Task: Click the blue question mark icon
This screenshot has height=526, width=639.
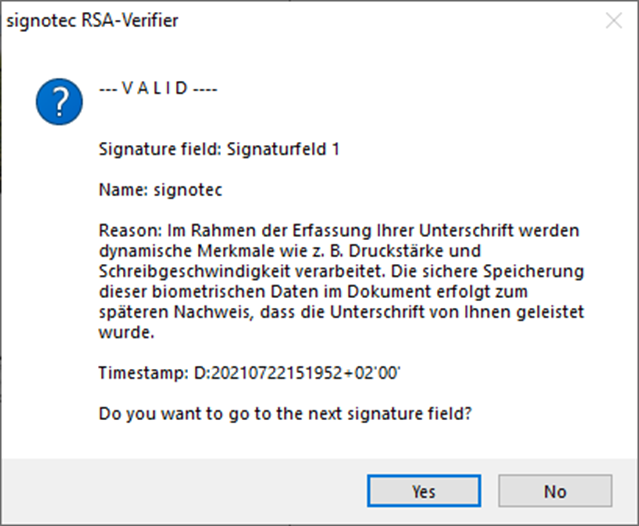Action: click(59, 102)
